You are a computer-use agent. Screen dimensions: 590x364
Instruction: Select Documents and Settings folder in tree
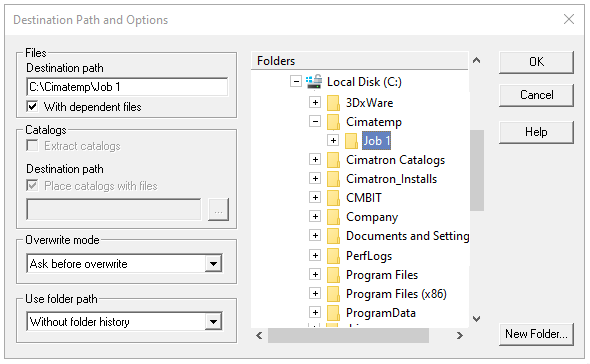point(408,236)
